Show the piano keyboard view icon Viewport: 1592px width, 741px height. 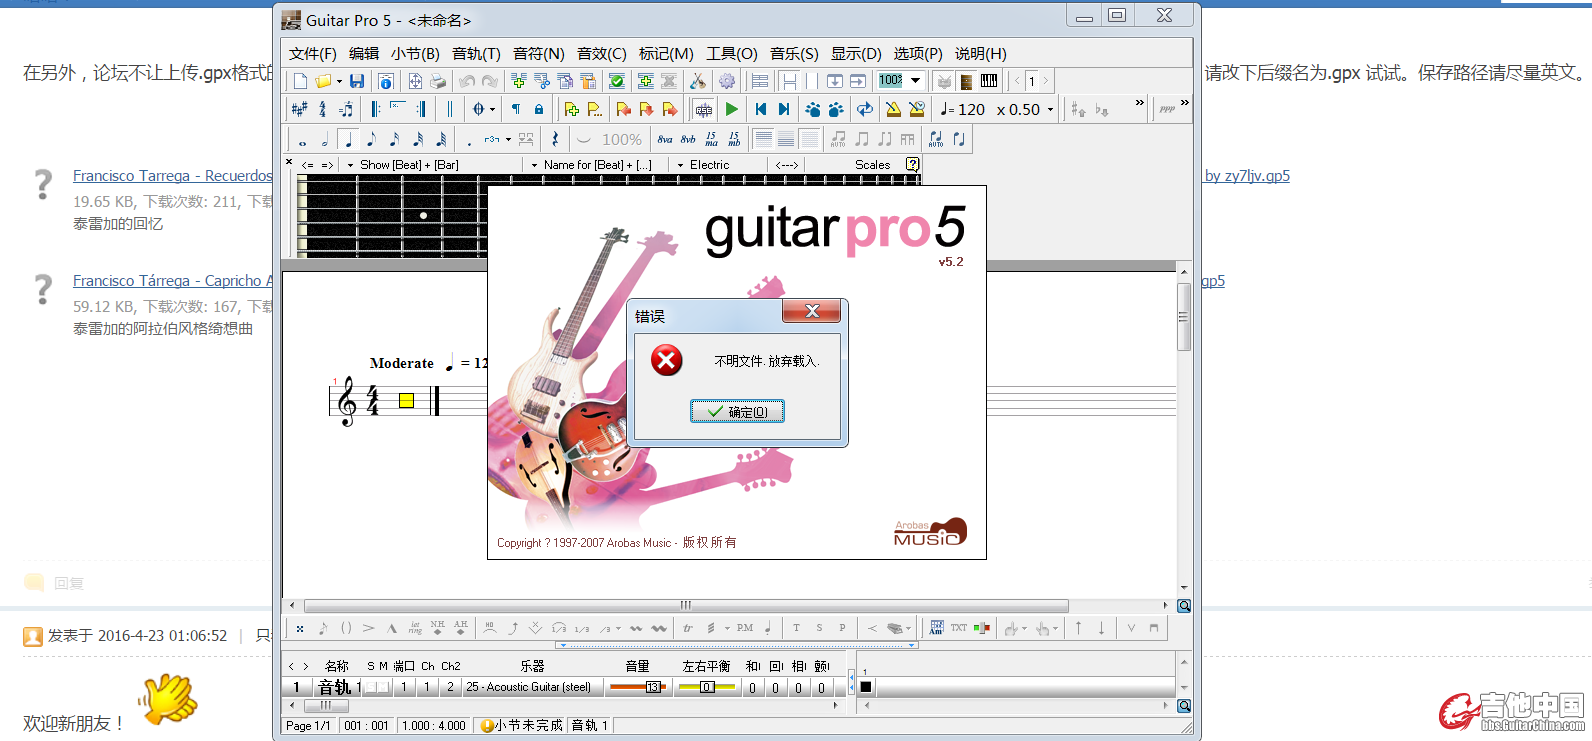click(989, 81)
